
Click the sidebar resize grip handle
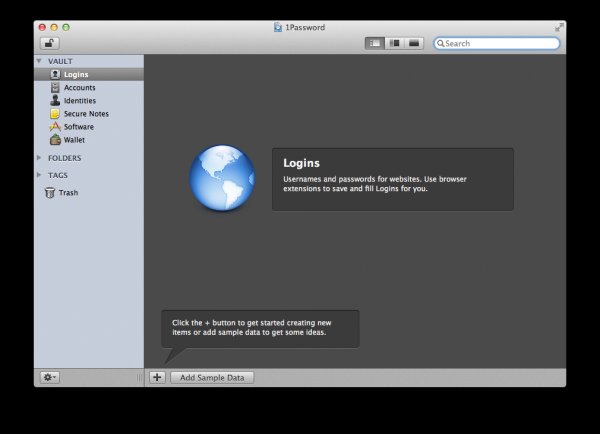click(x=139, y=377)
